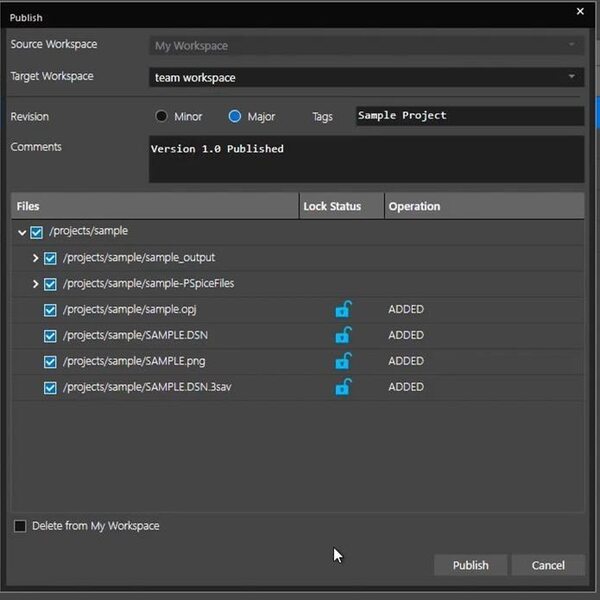
Task: Enable Delete from My Workspace option
Action: 20,526
